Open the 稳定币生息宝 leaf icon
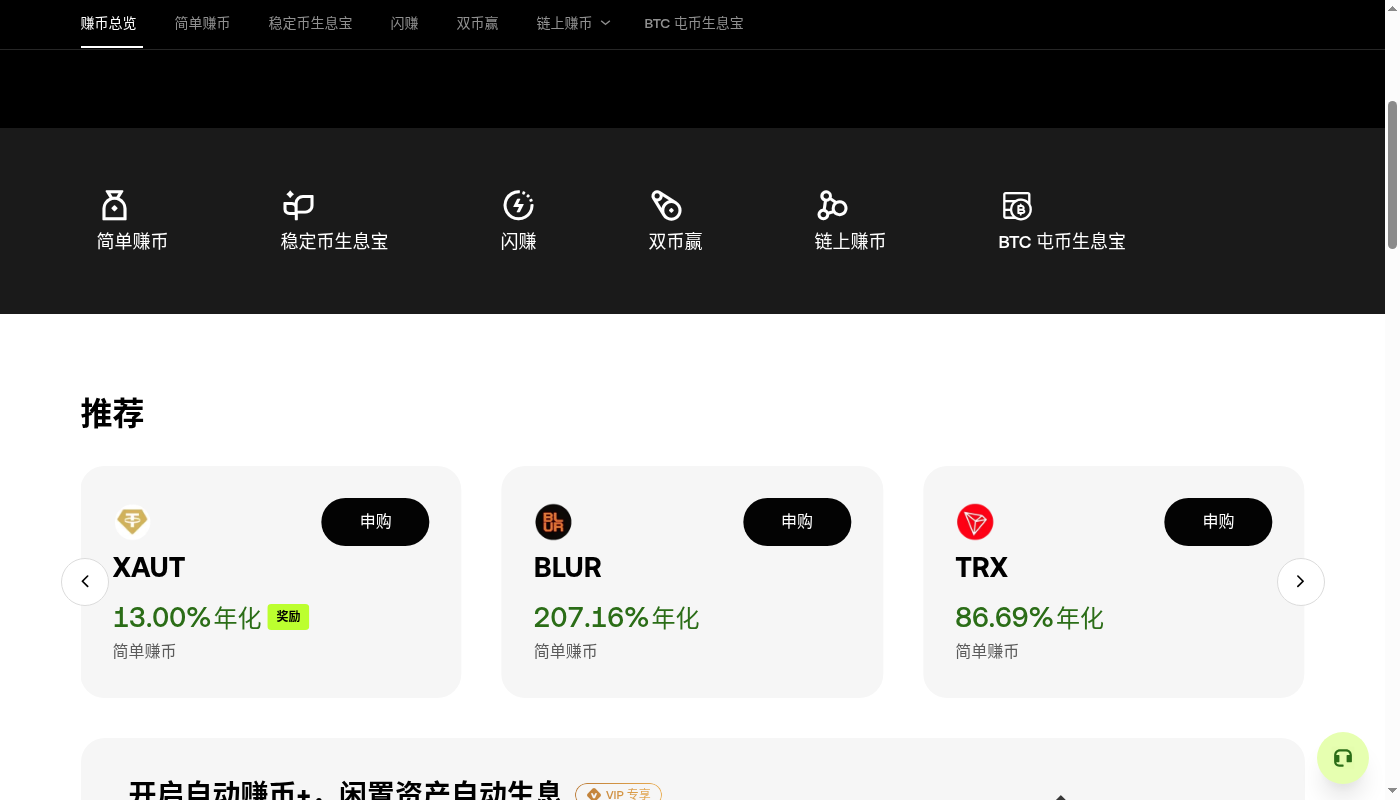 point(299,205)
